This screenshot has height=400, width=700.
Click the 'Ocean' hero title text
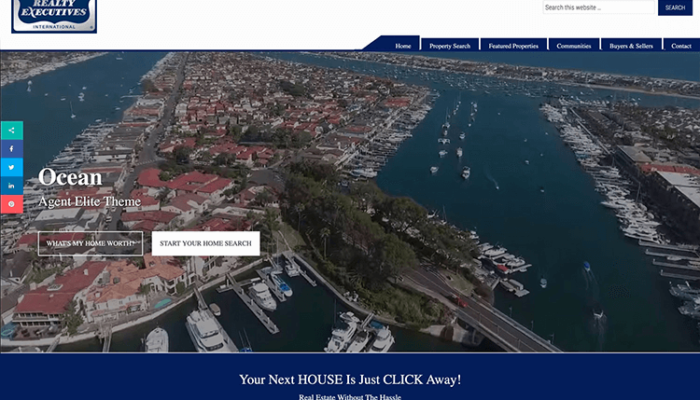[70, 178]
